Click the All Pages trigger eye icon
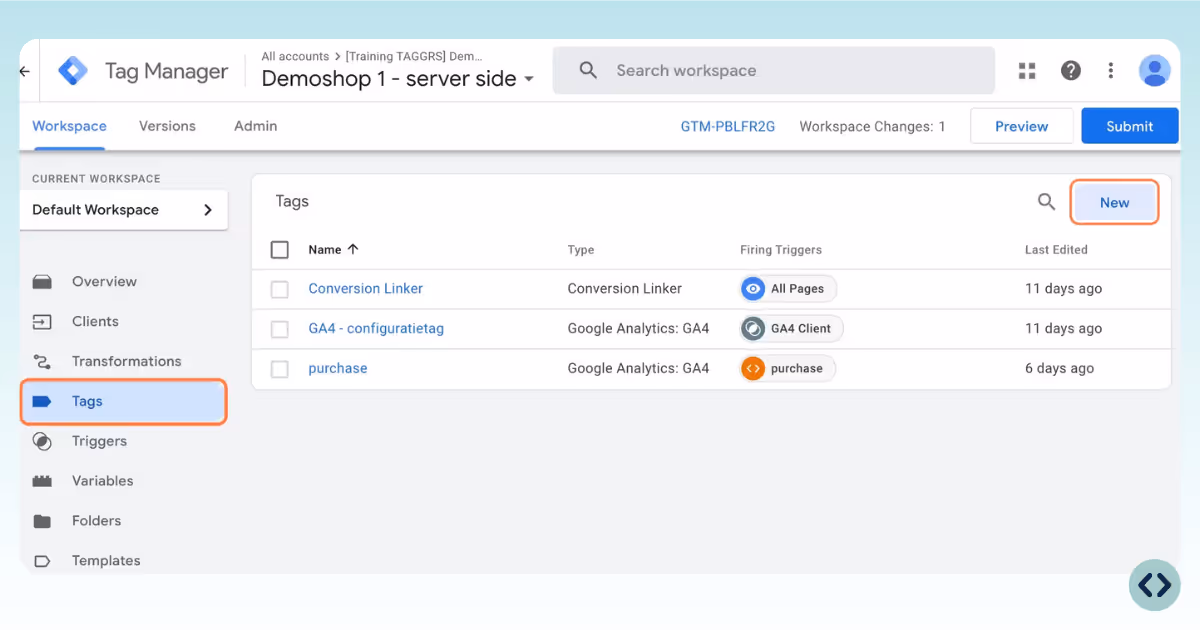 click(x=753, y=289)
